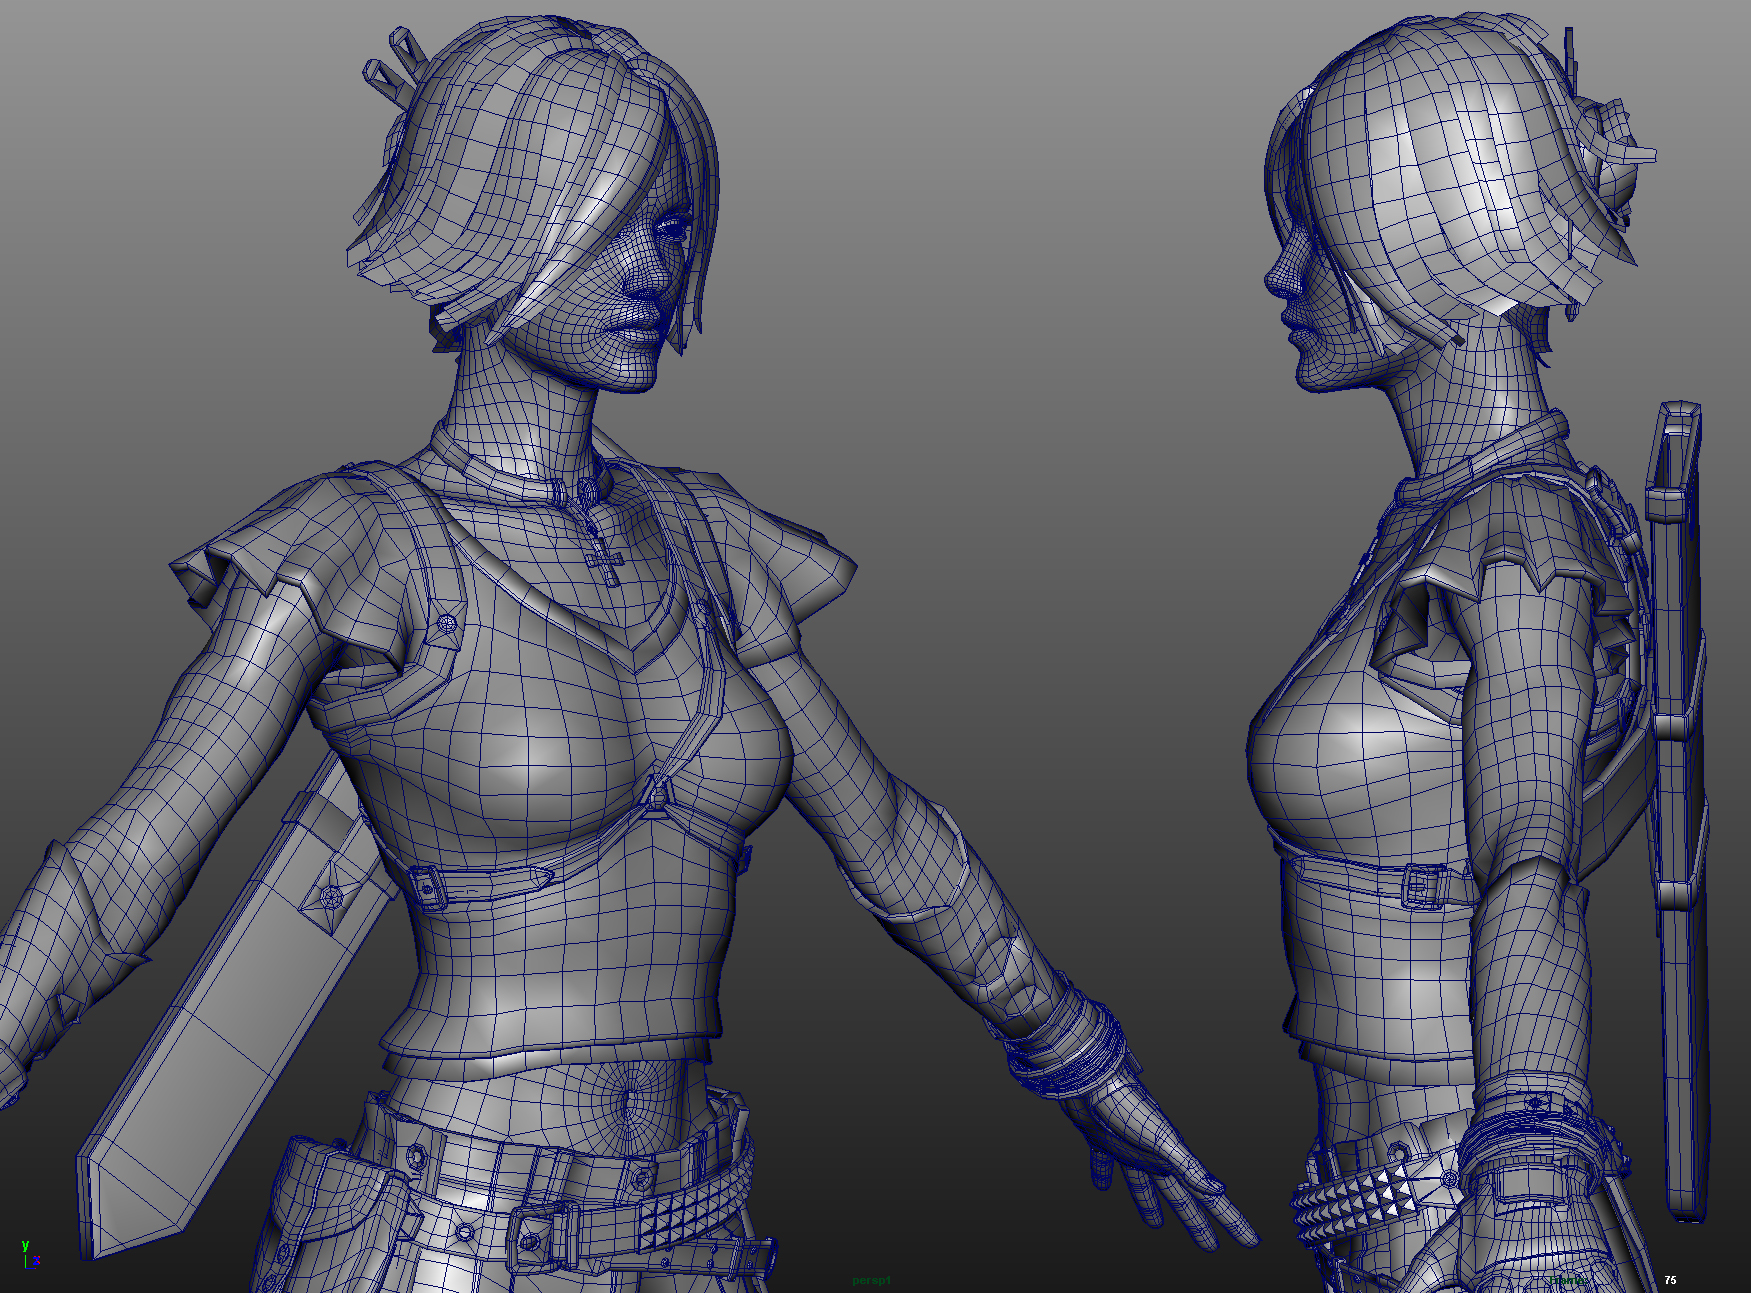Click the chest belt buckle in left view

click(428, 885)
